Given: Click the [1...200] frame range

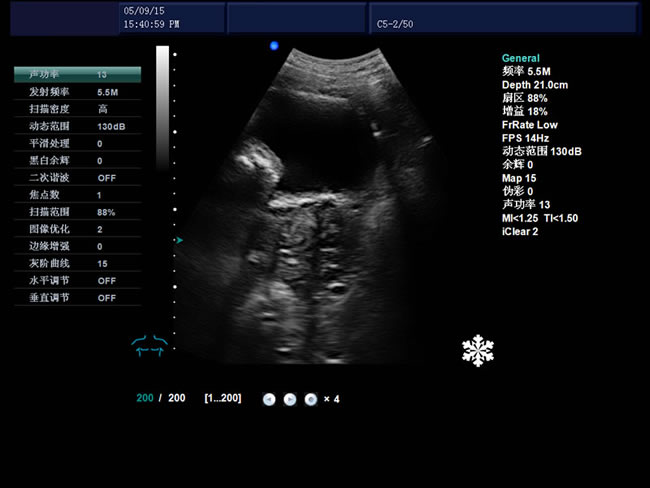Looking at the screenshot, I should click(x=224, y=398).
